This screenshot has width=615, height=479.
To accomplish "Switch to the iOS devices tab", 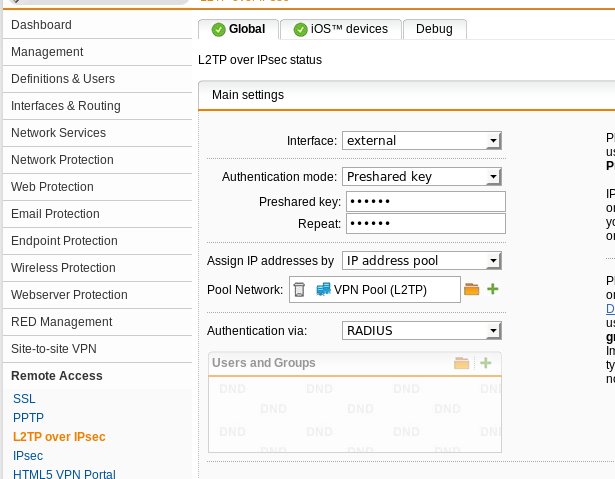I will click(341, 29).
